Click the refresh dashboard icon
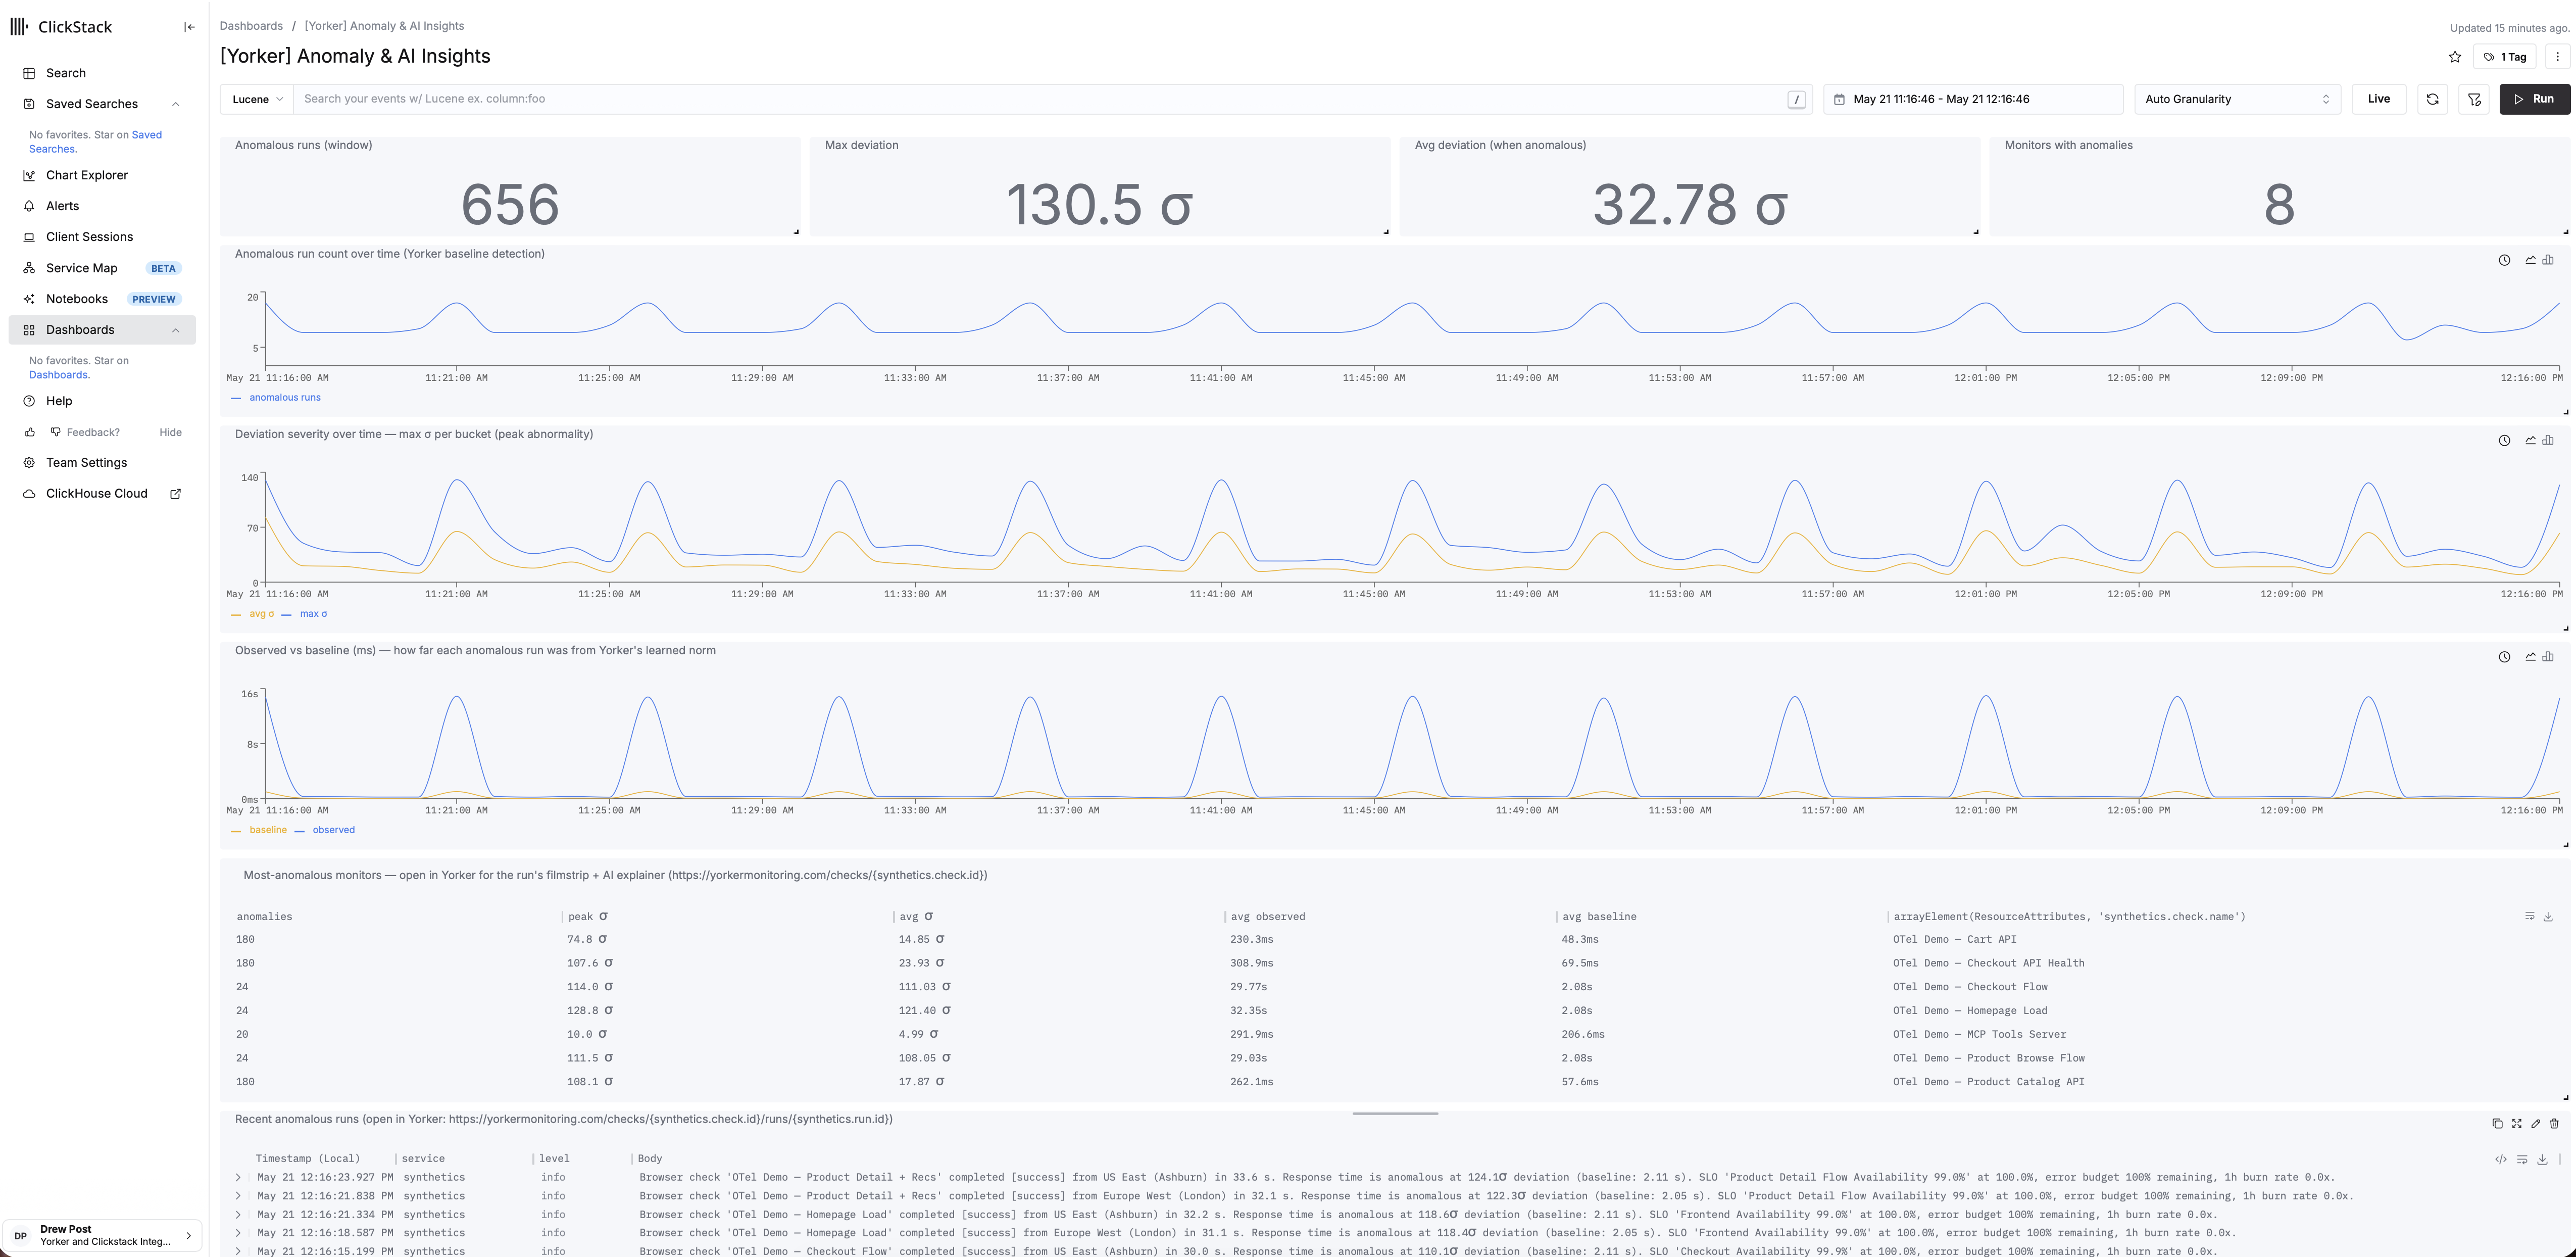 (2432, 99)
